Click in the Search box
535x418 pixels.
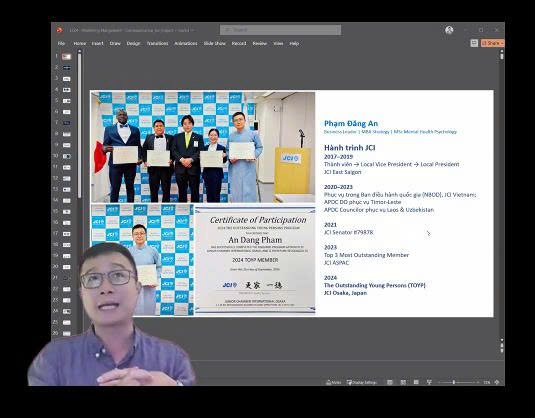[280, 30]
